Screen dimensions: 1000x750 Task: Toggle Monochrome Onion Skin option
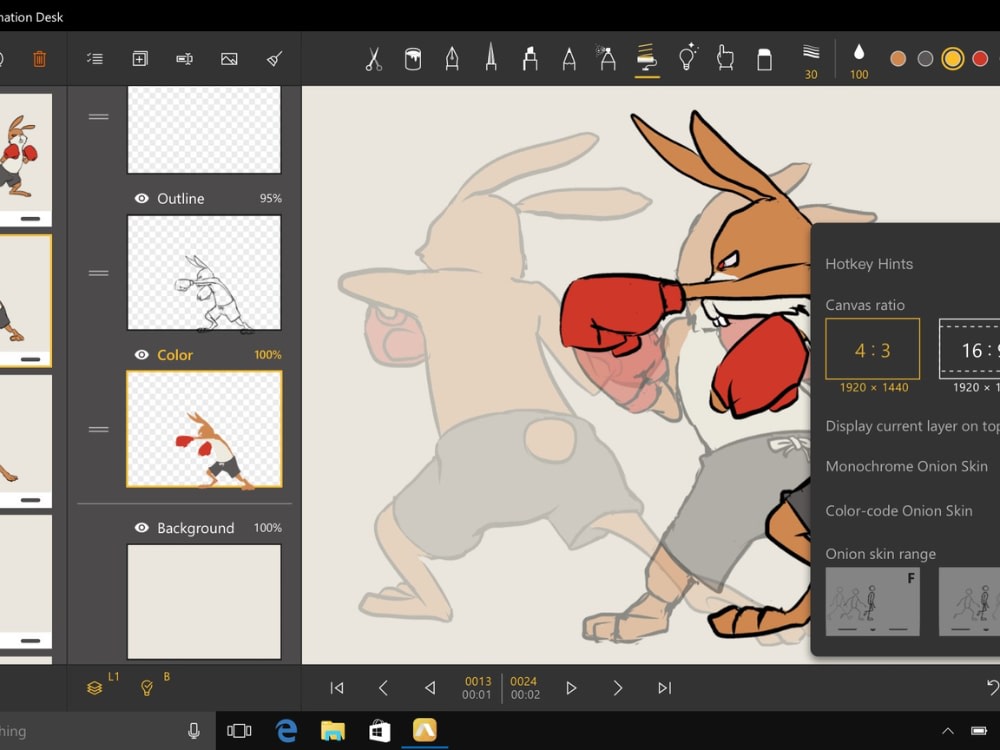pos(906,466)
